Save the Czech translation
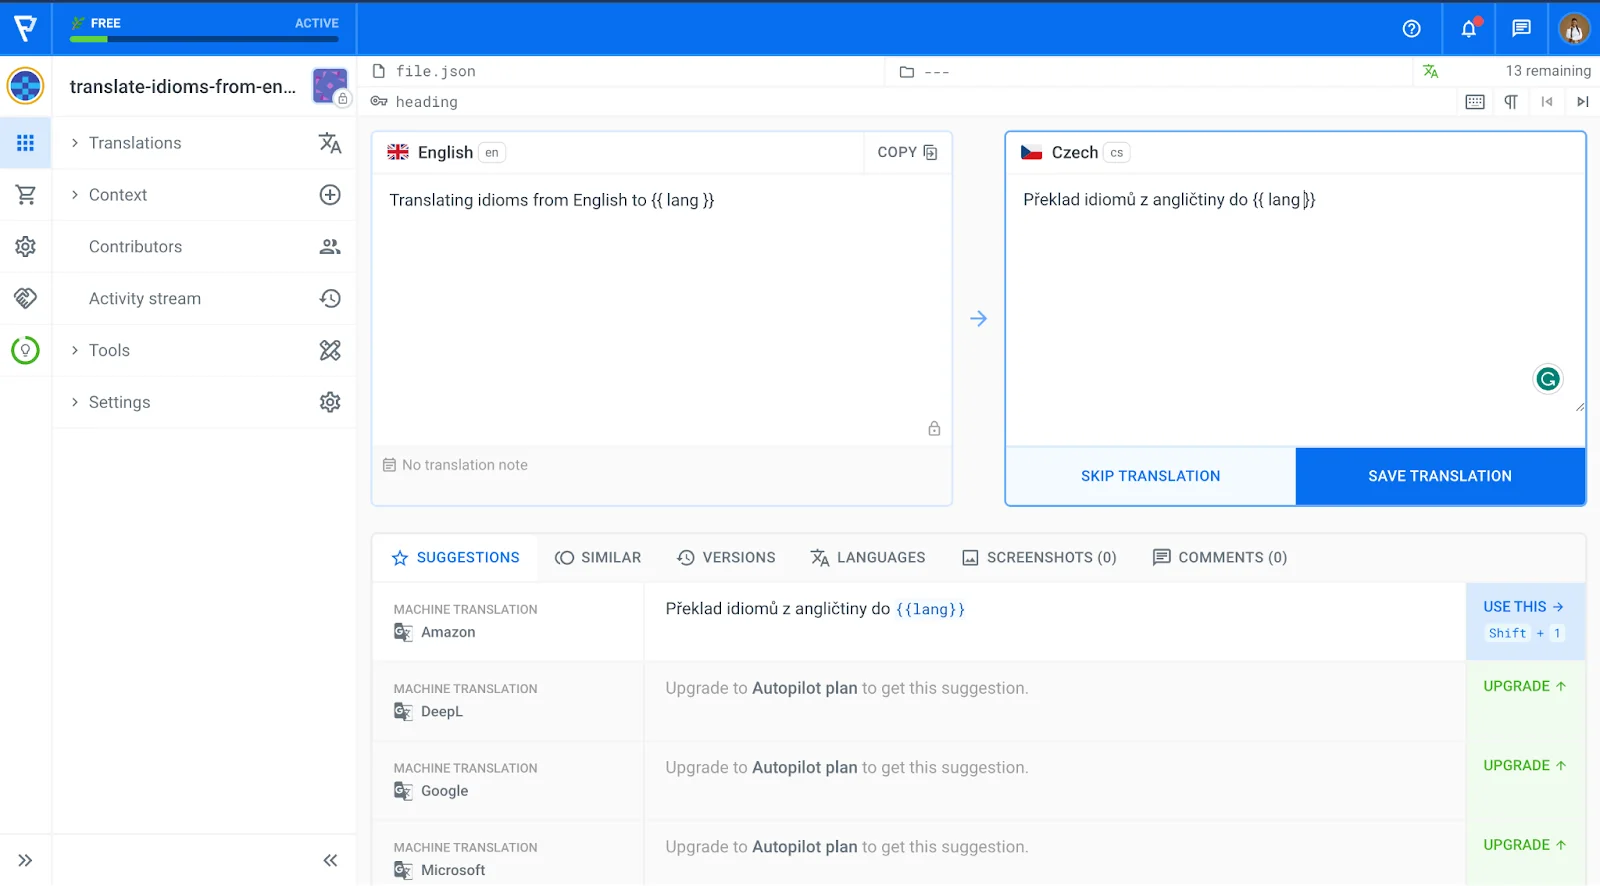The width and height of the screenshot is (1600, 886). [1439, 476]
